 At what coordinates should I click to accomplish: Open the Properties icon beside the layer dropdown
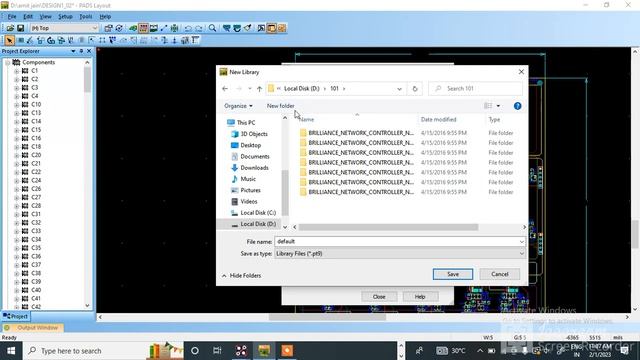click(x=108, y=28)
